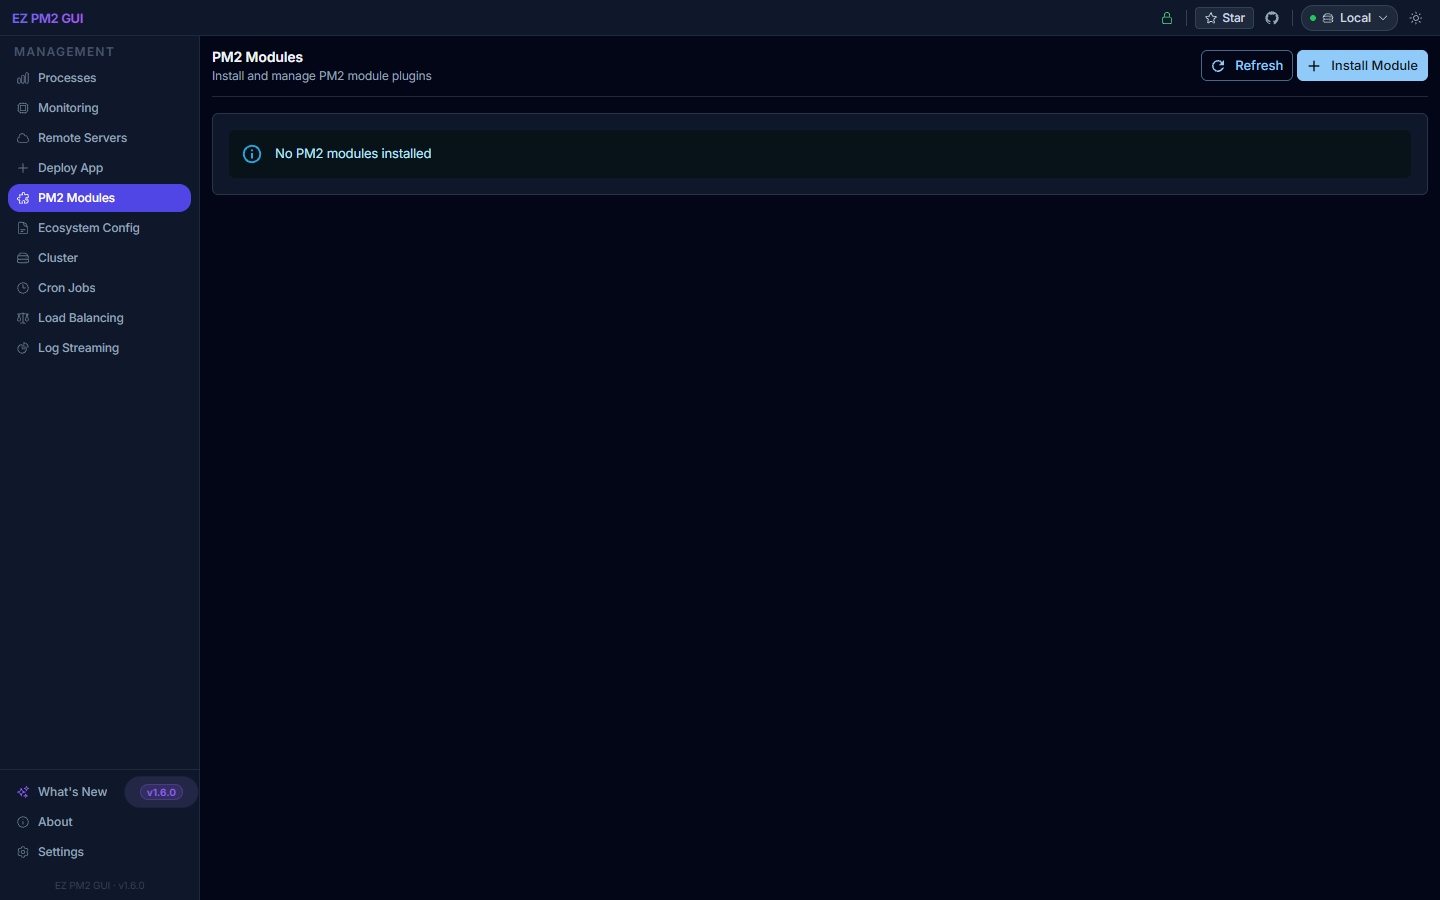Star the repository using the Star button
Viewport: 1440px width, 900px height.
point(1223,17)
